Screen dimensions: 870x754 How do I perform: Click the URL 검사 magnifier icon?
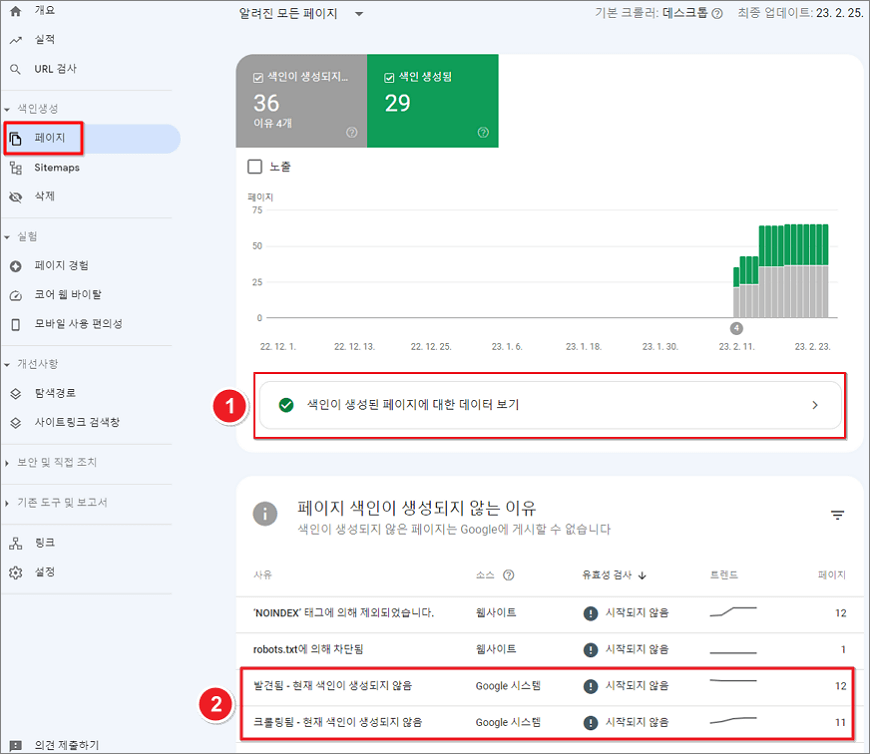click(x=16, y=69)
